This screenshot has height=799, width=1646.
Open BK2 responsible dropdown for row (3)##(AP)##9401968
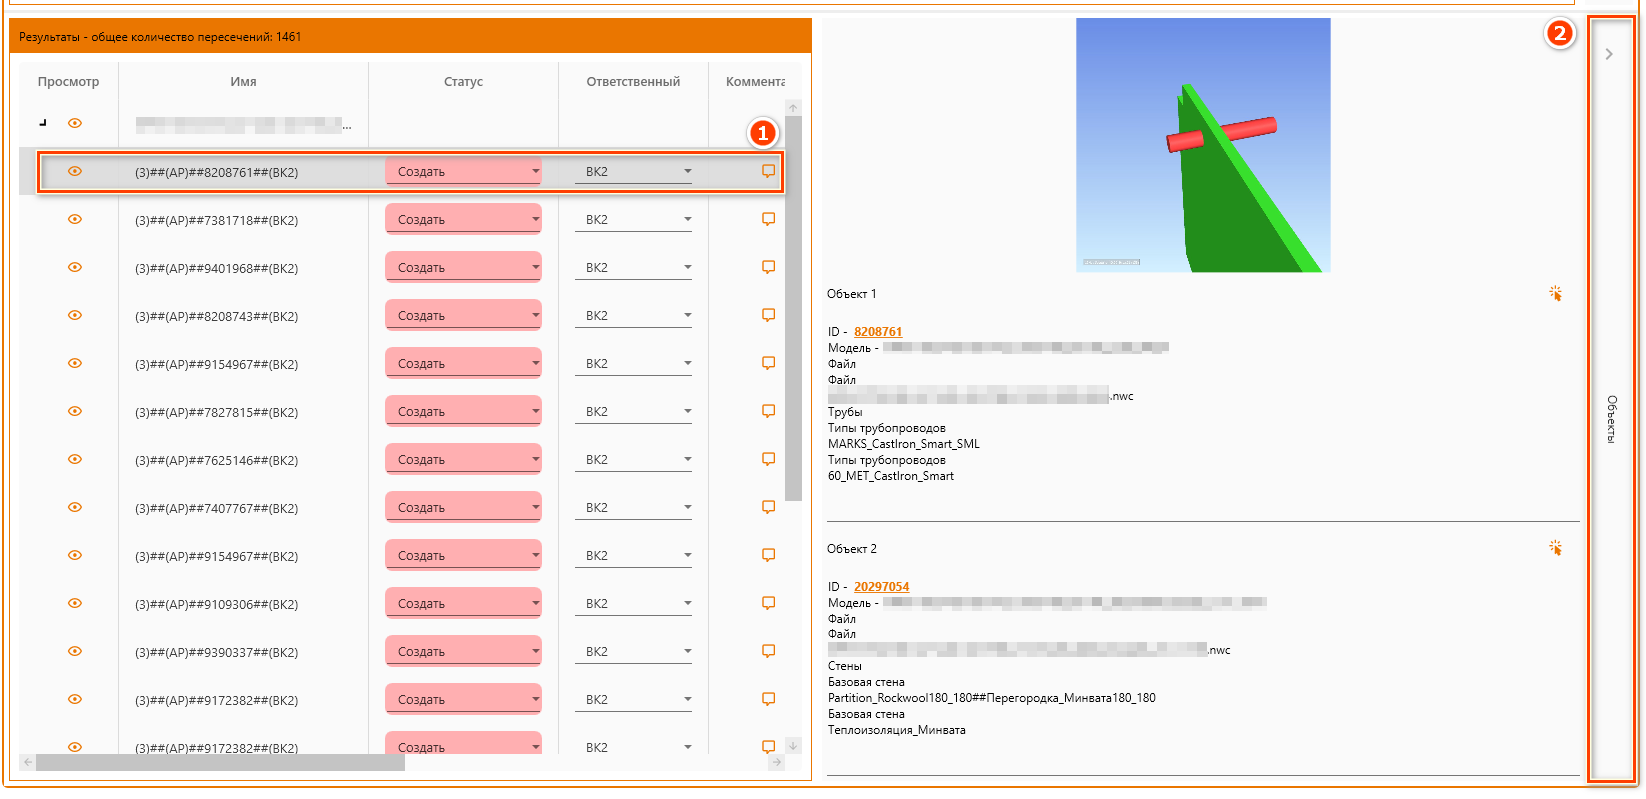coord(633,267)
